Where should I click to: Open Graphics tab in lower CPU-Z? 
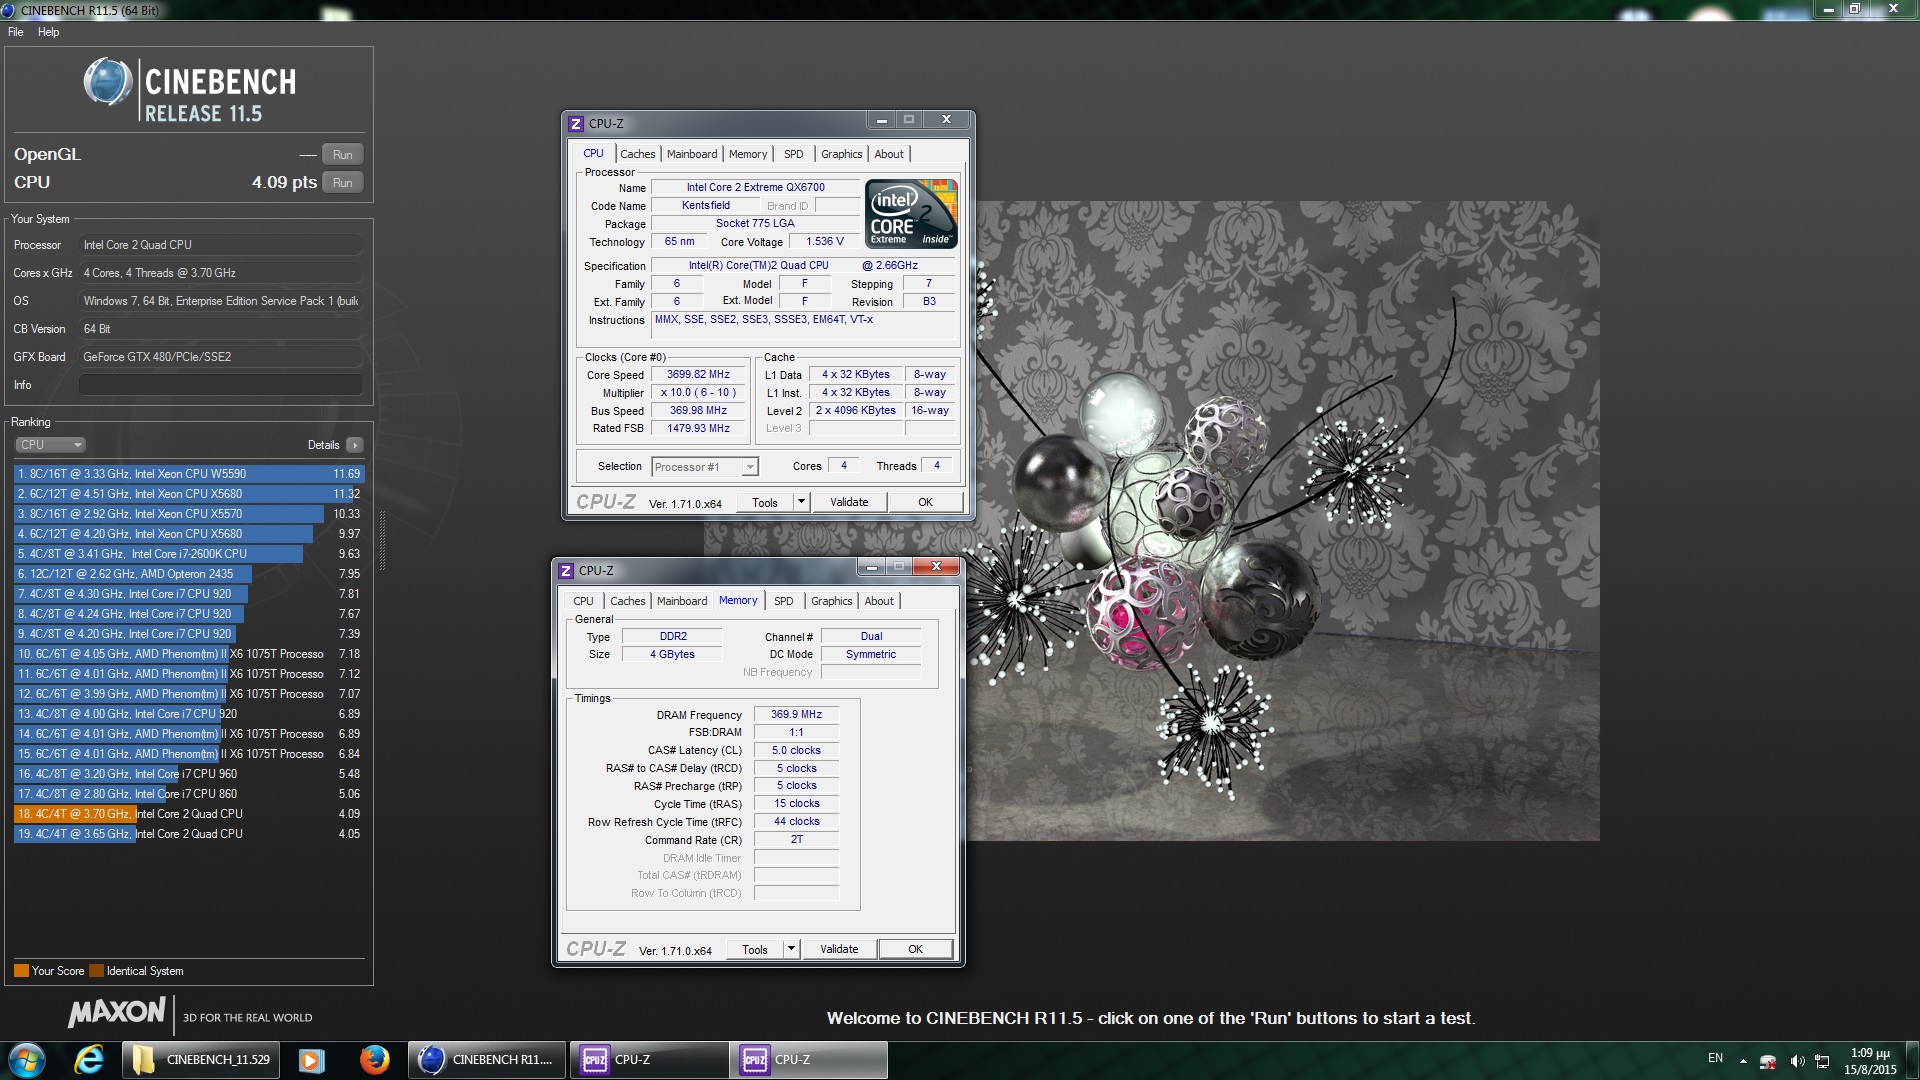[x=831, y=601]
